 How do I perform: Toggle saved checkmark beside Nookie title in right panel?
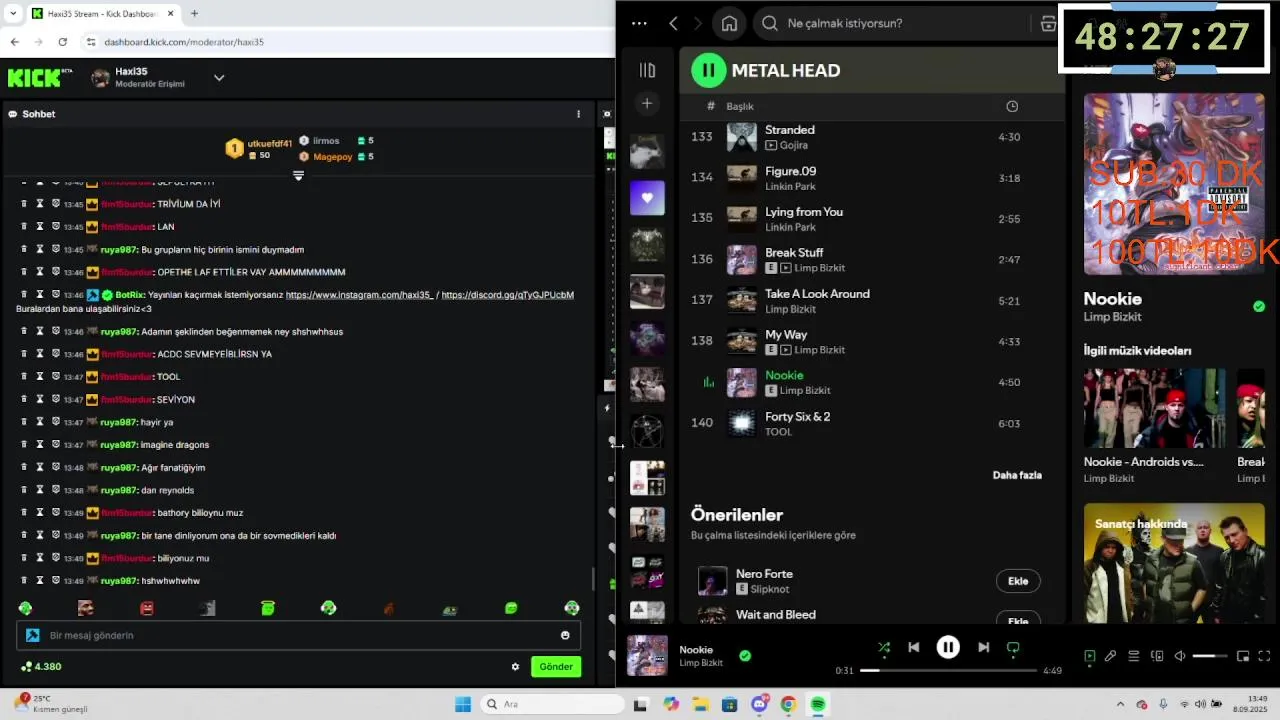tap(1258, 306)
